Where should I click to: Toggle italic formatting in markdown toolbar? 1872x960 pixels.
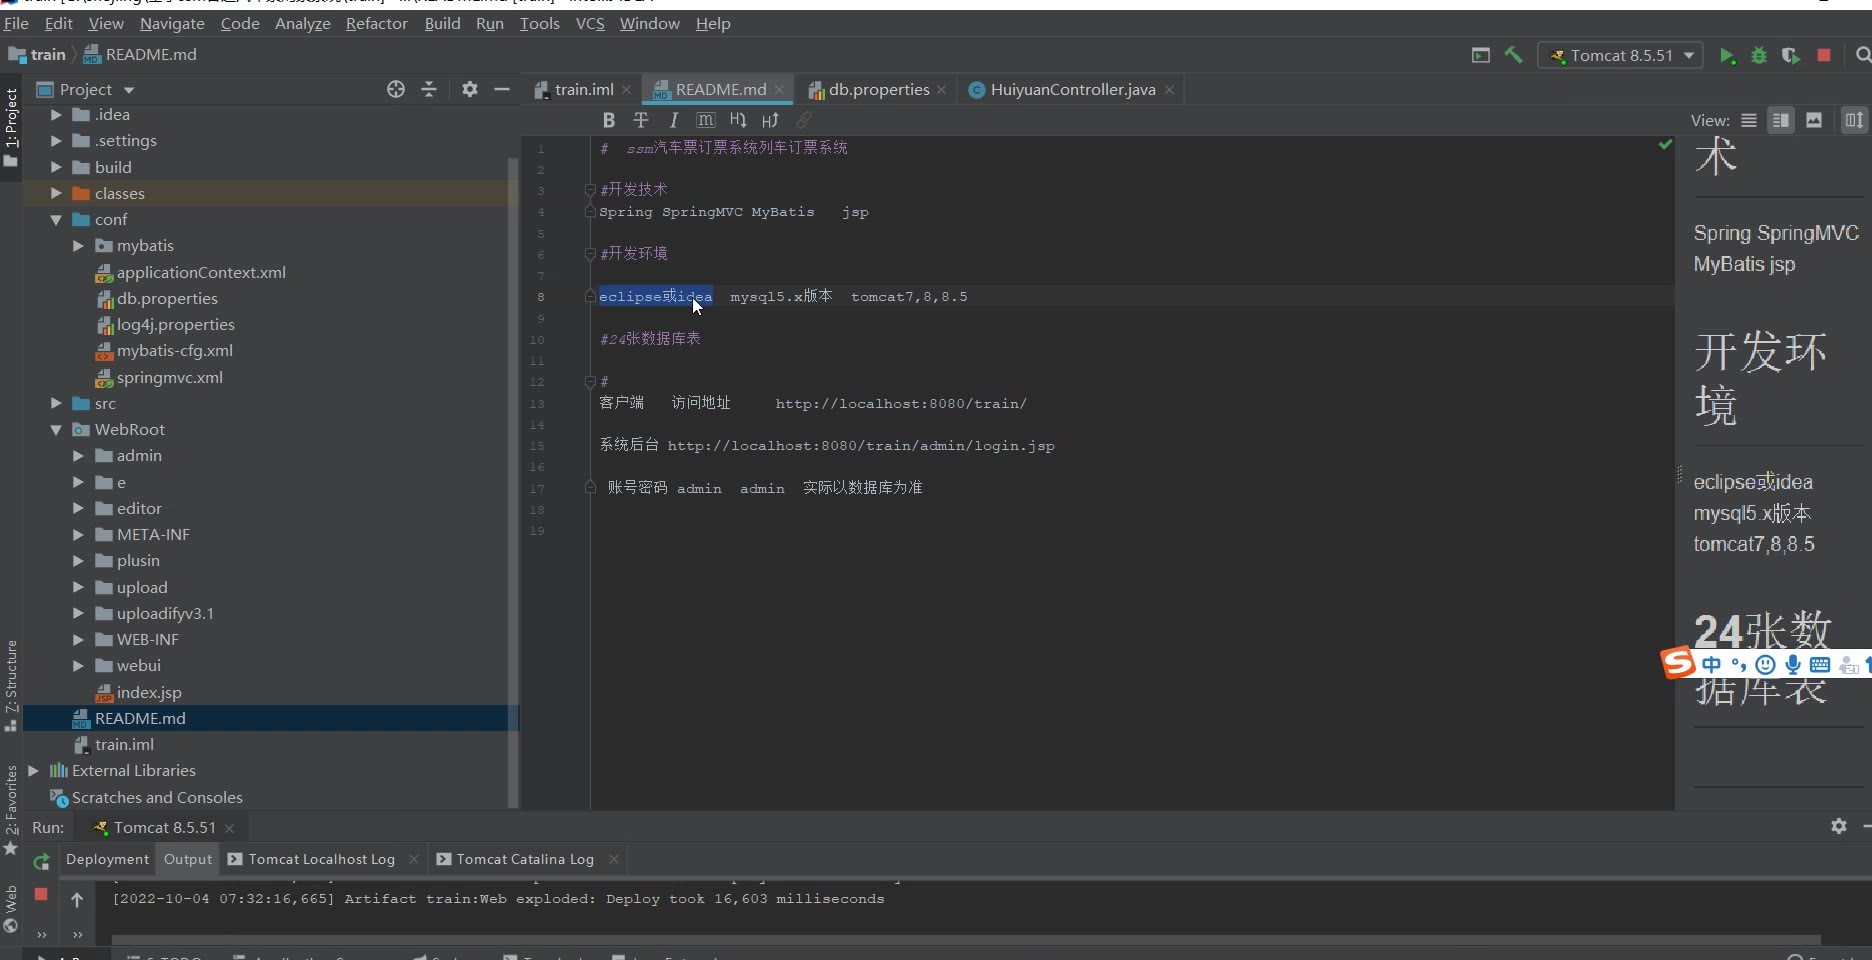(x=674, y=120)
